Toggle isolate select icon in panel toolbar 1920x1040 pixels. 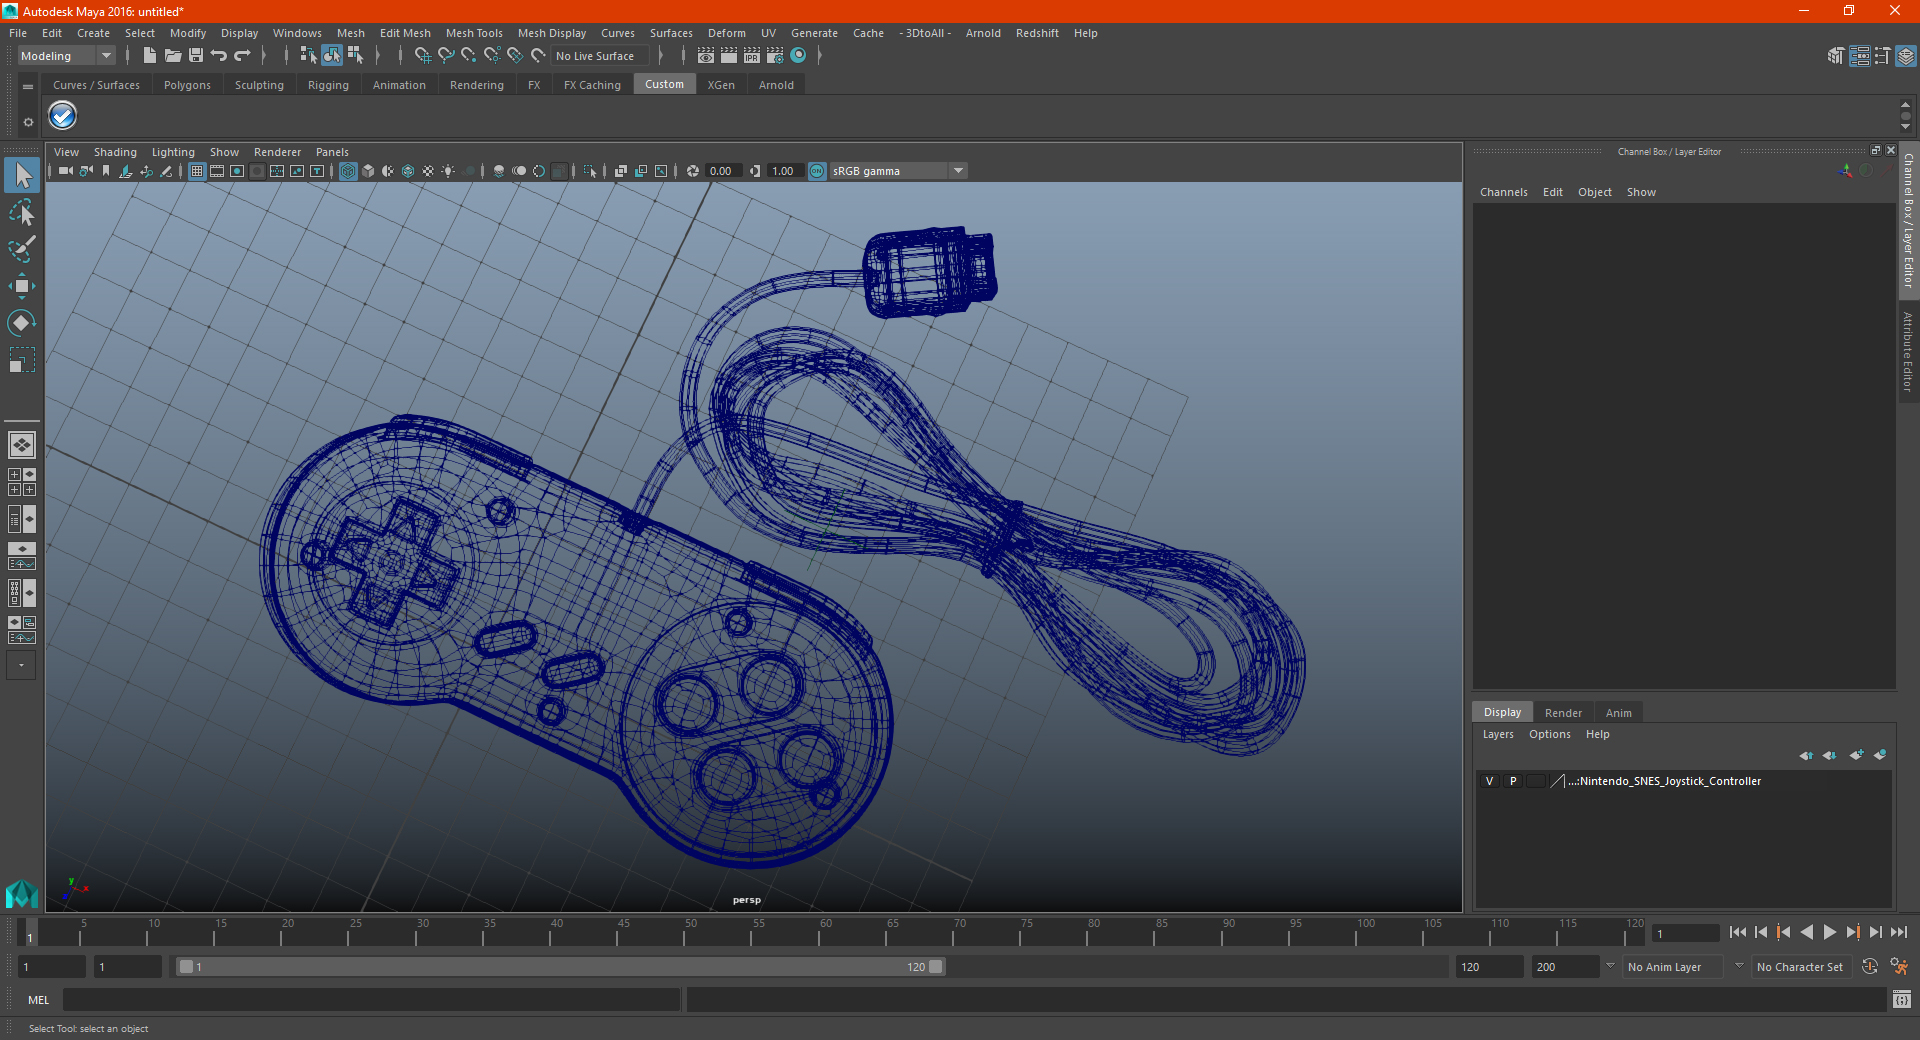pos(590,171)
